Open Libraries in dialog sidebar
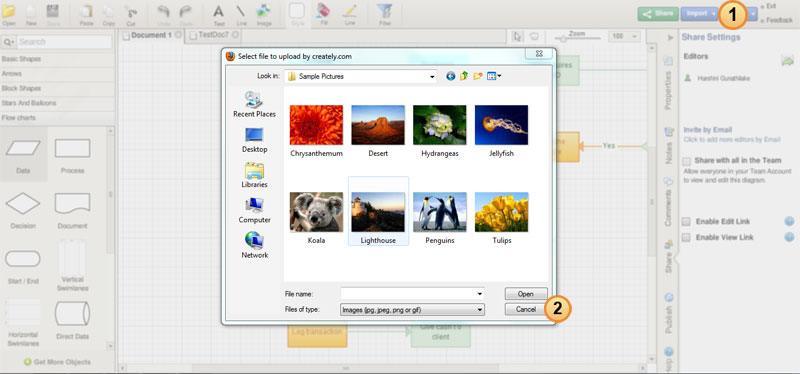Screen dimensions: 800x374 click(x=254, y=175)
